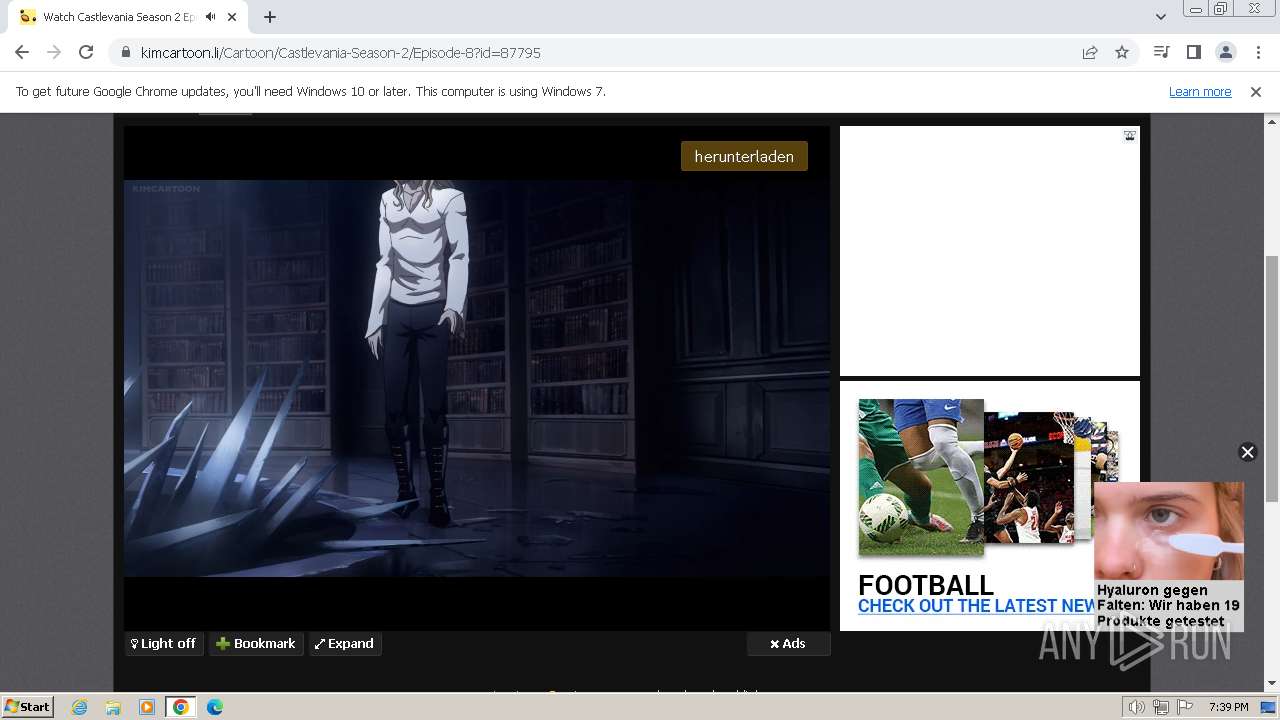The width and height of the screenshot is (1280, 720).
Task: Toggle the Chrome side panel
Action: pyautogui.click(x=1193, y=52)
